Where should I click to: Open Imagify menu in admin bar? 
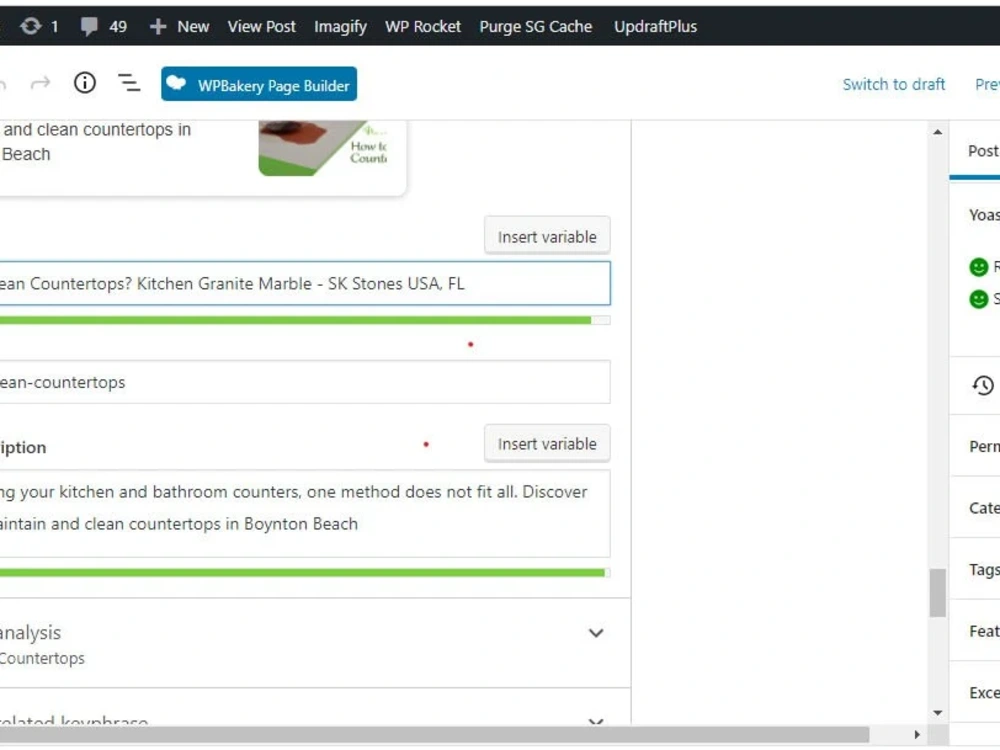pos(340,26)
